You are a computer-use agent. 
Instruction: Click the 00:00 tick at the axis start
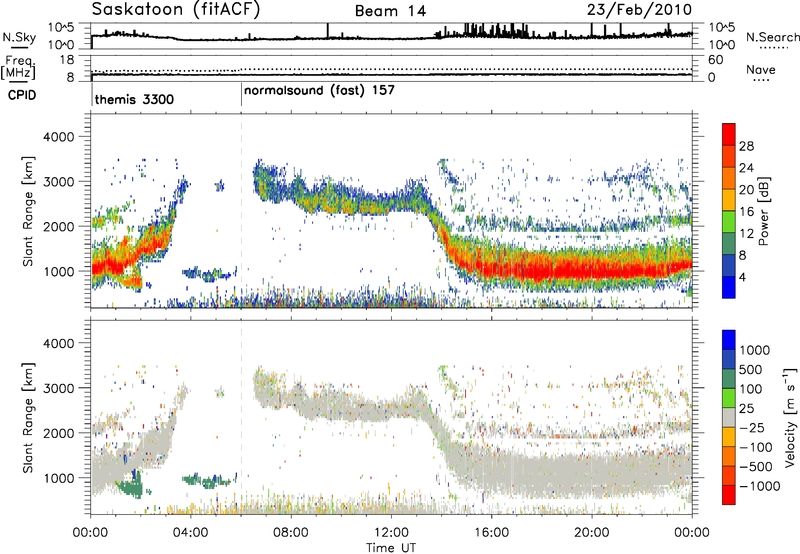point(90,533)
